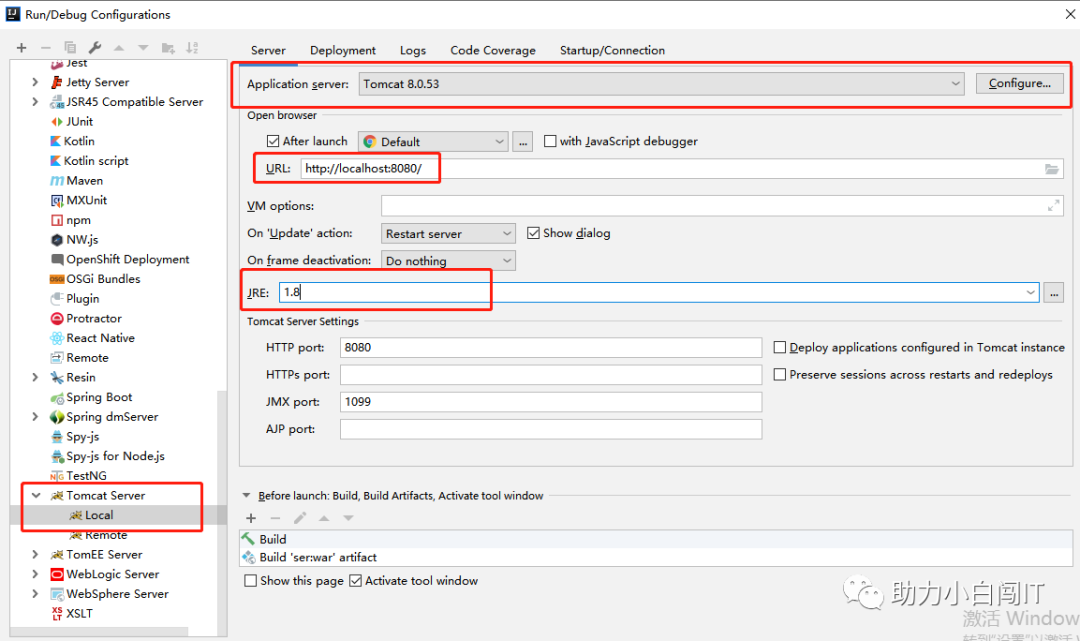Collapse the Tomcat Server node
Viewport: 1080px width, 641px height.
tap(36, 496)
